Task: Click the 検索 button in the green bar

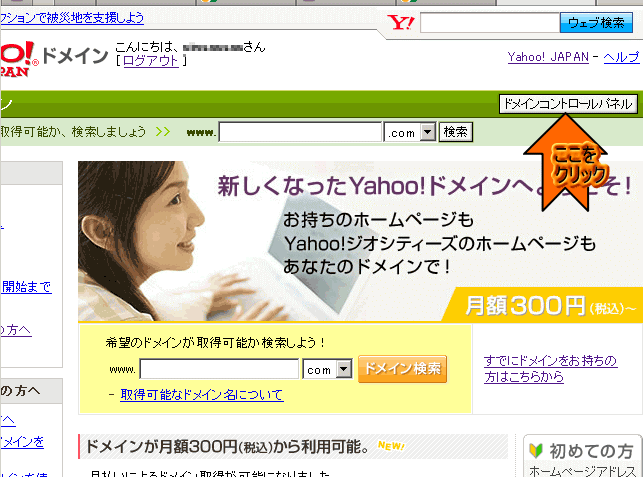Action: 456,132
